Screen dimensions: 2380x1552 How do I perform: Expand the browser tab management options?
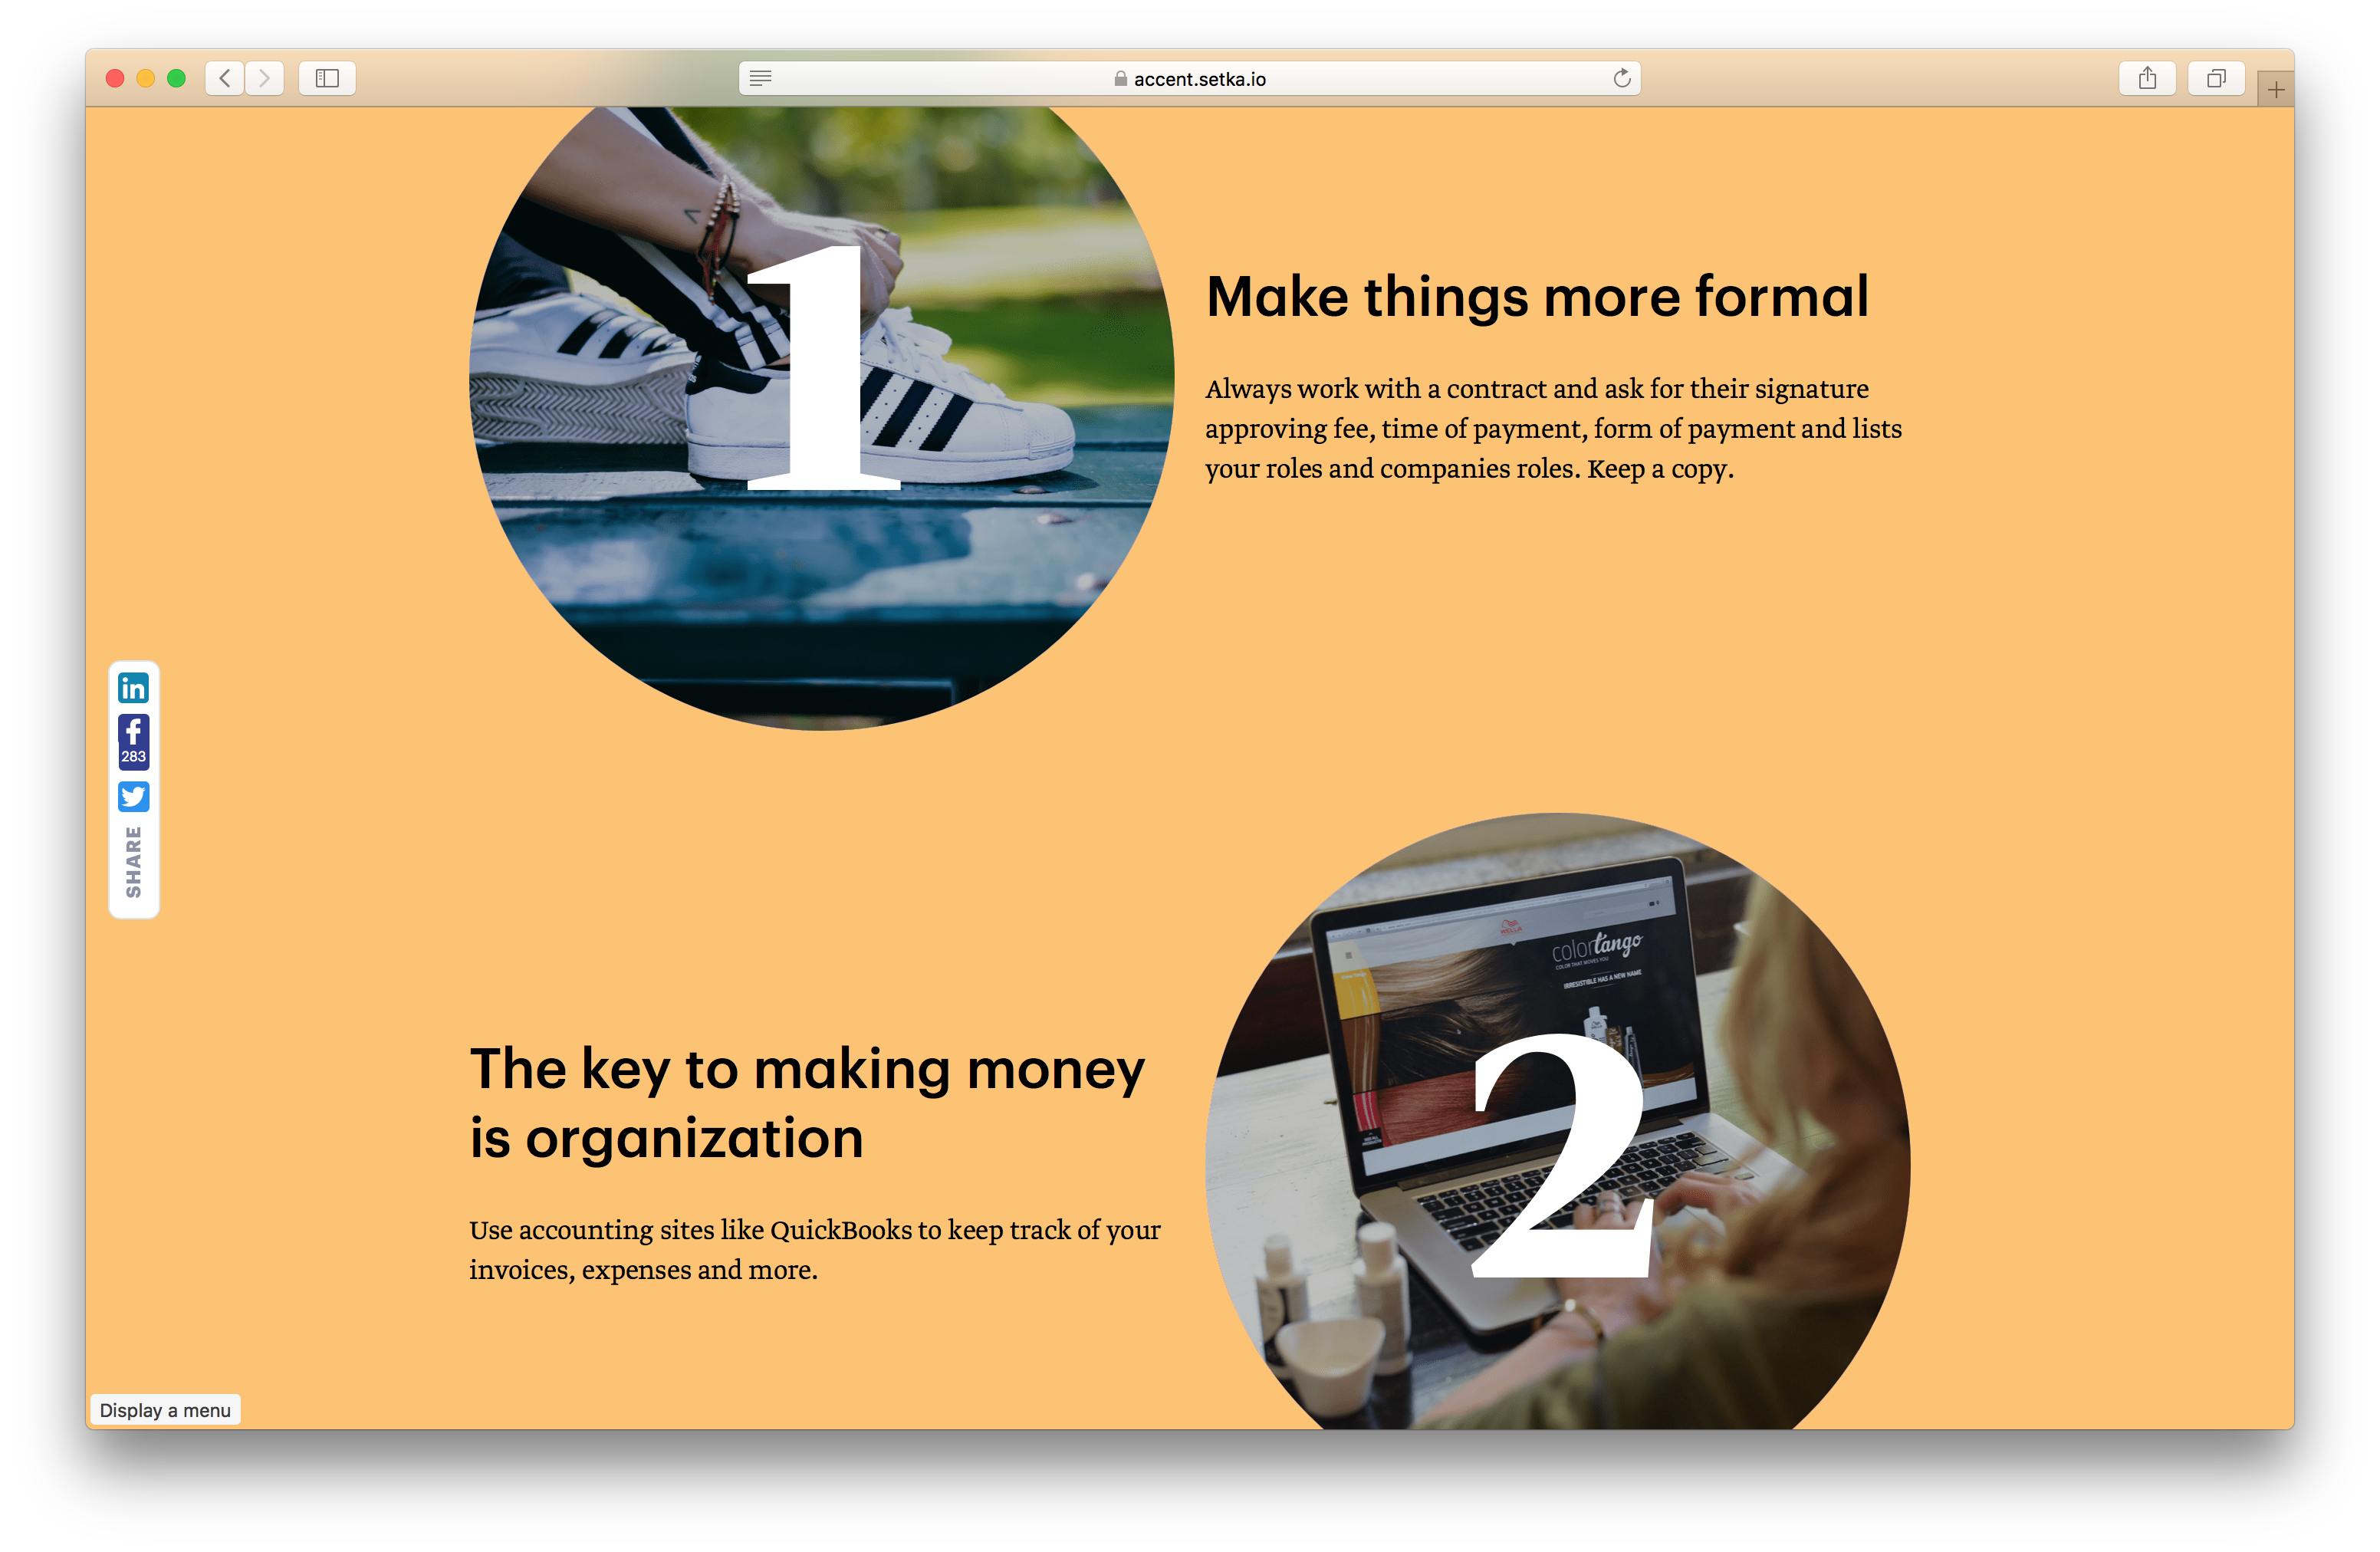coord(2215,78)
